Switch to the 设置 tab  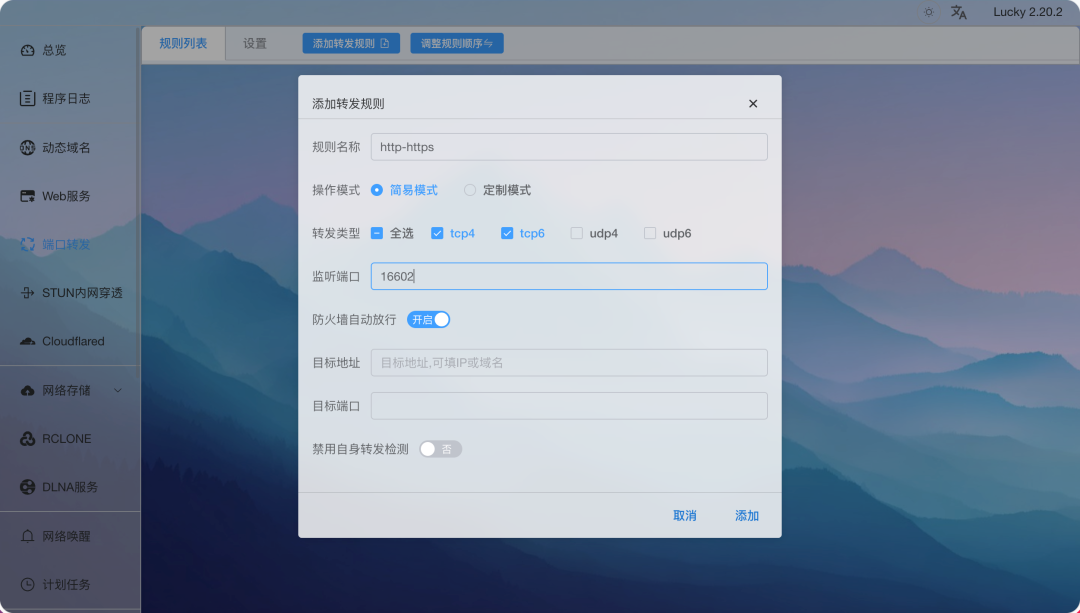point(255,43)
